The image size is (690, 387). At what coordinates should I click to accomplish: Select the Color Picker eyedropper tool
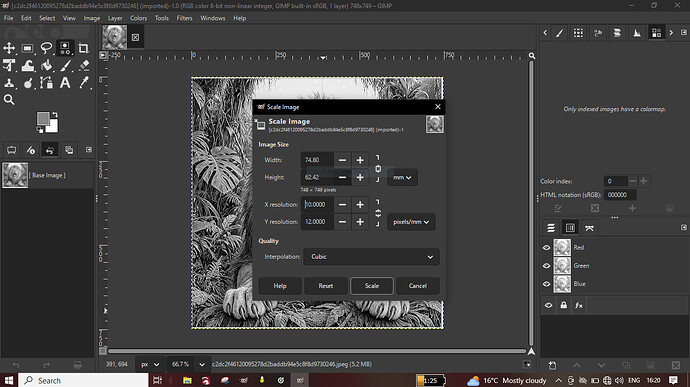tap(84, 83)
